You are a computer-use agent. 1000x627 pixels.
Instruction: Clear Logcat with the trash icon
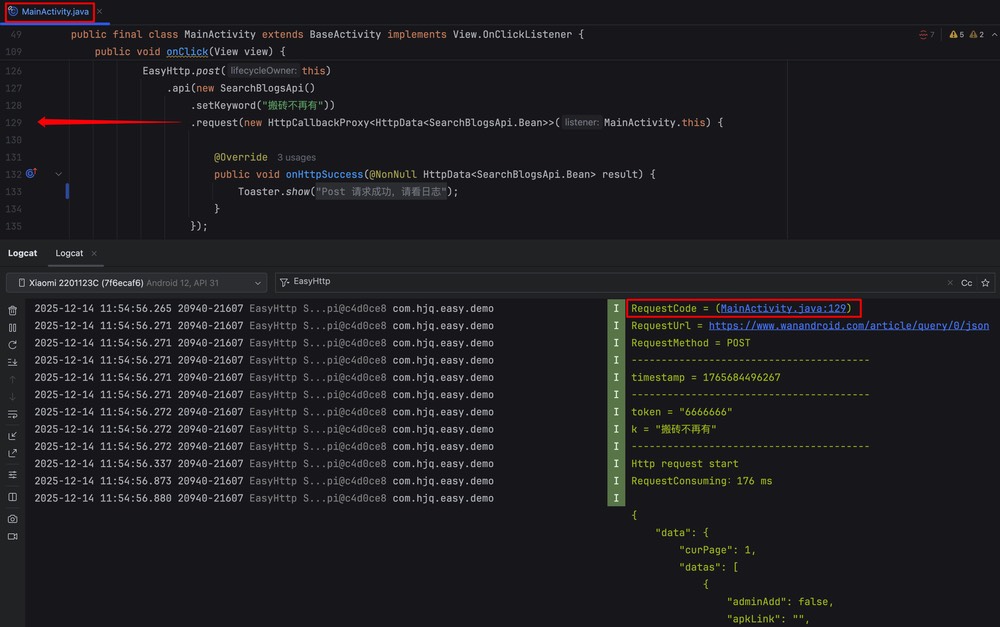12,311
